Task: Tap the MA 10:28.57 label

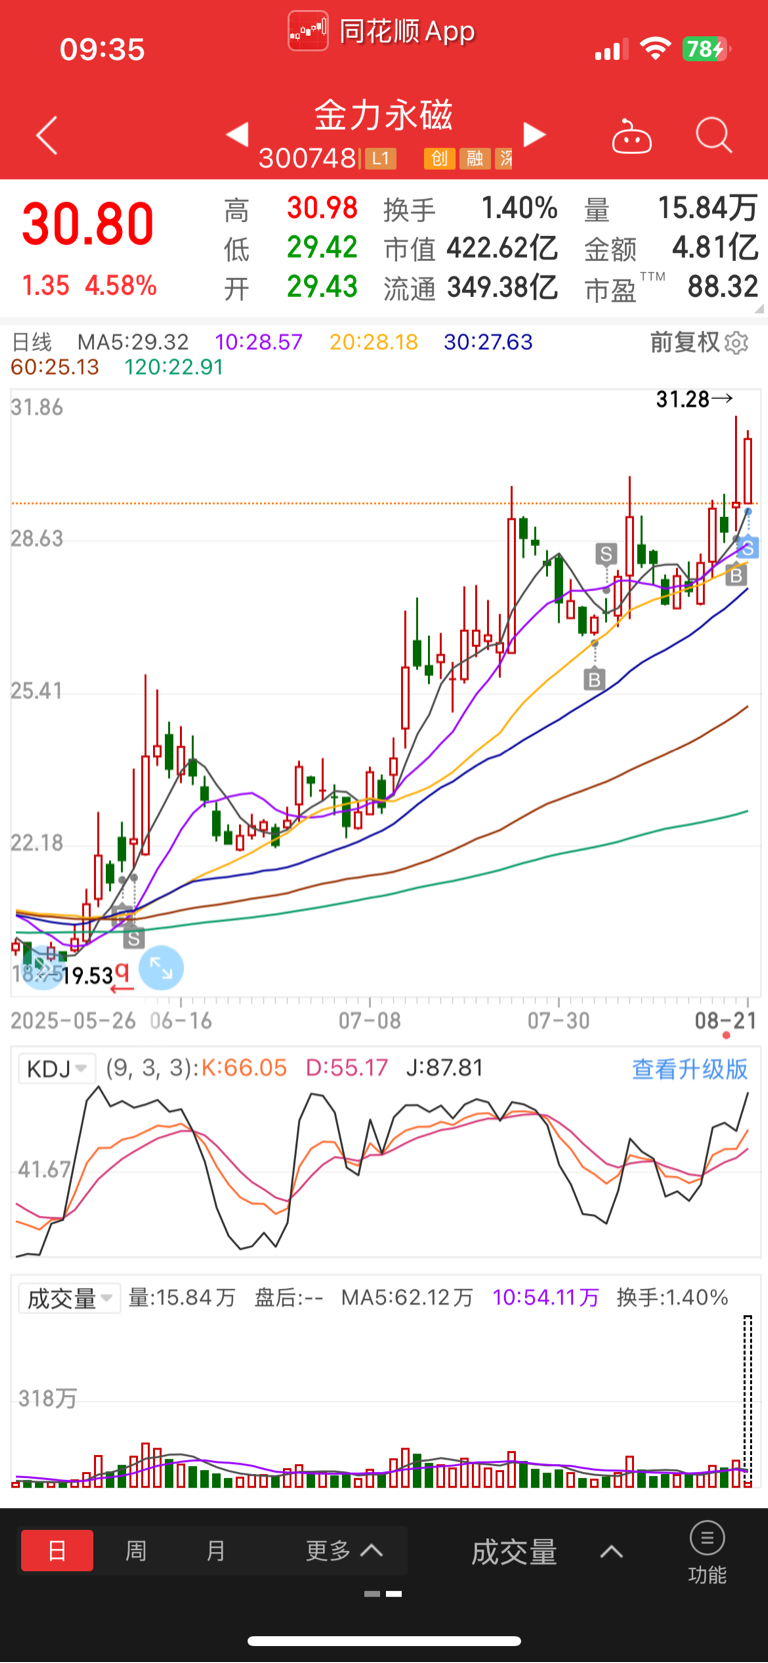Action: click(258, 342)
